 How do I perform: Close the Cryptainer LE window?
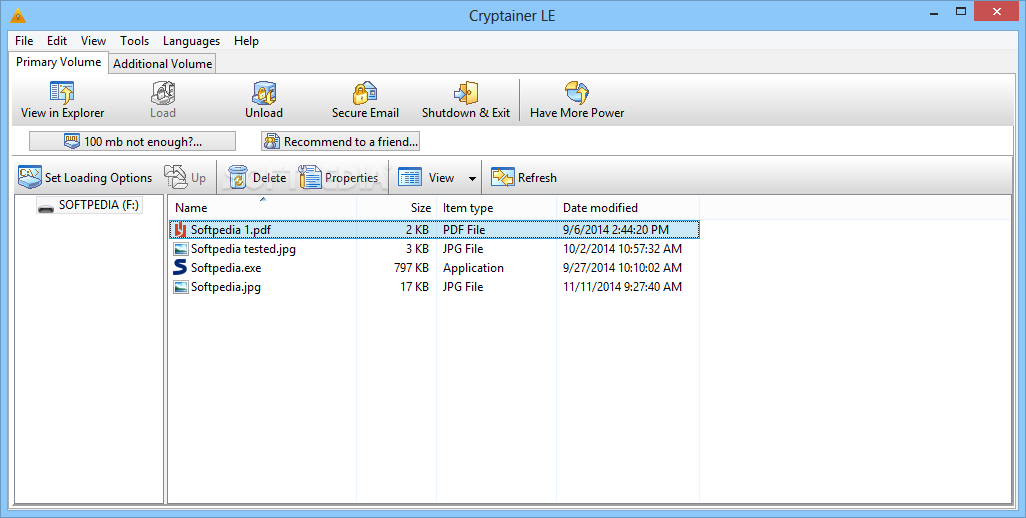997,11
